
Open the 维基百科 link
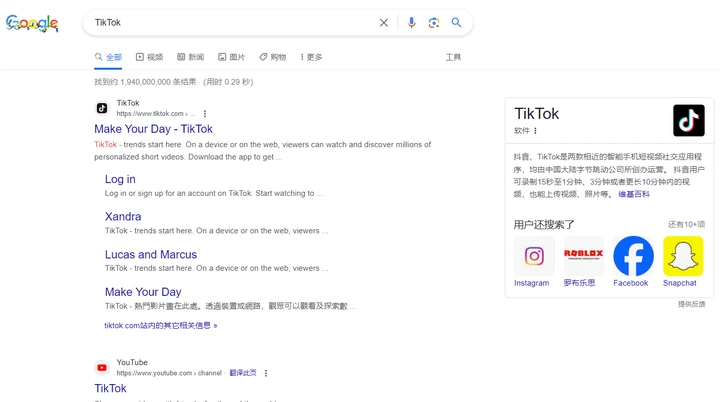634,194
